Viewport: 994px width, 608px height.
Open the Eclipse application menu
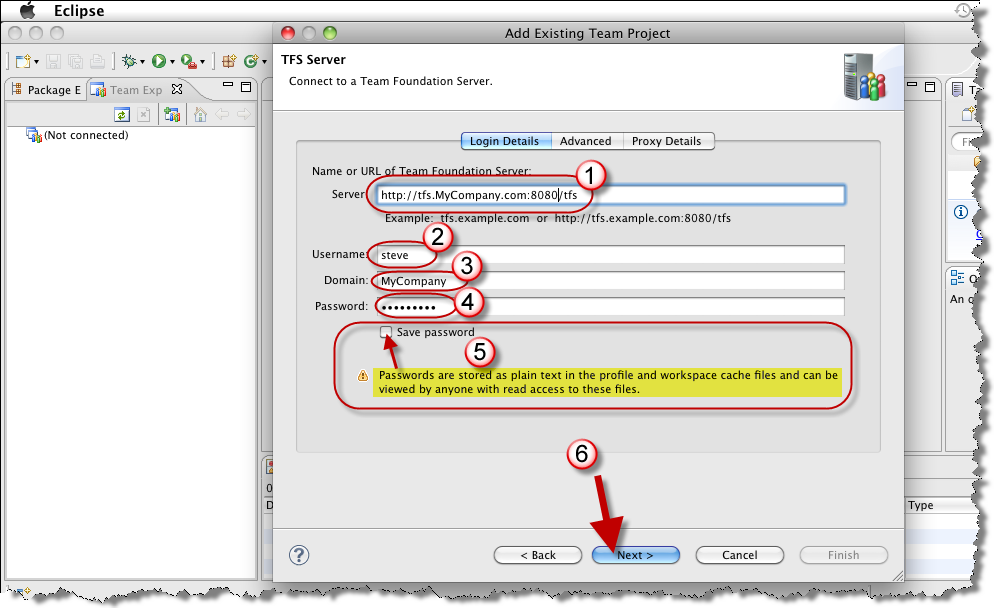[79, 11]
